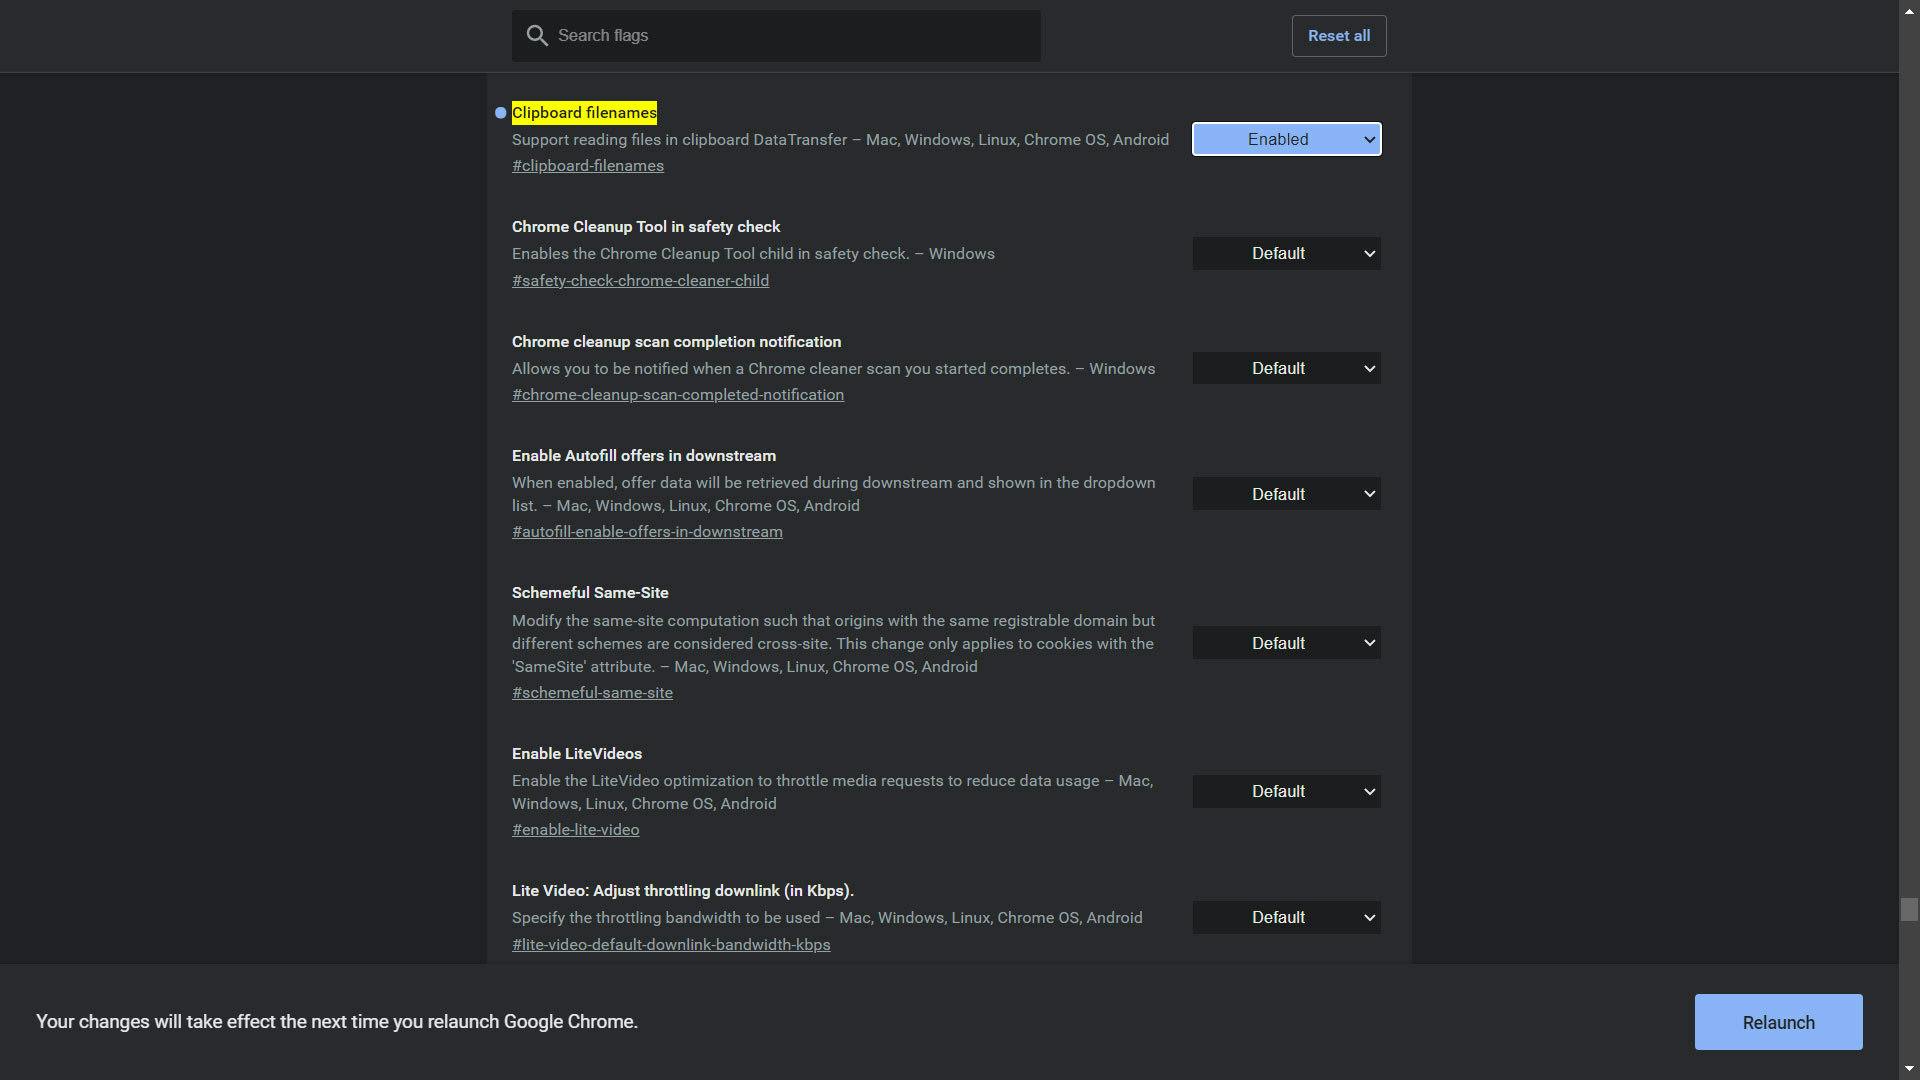The height and width of the screenshot is (1080, 1920).
Task: Open Lite Video throttling downlink dropdown
Action: coord(1286,918)
